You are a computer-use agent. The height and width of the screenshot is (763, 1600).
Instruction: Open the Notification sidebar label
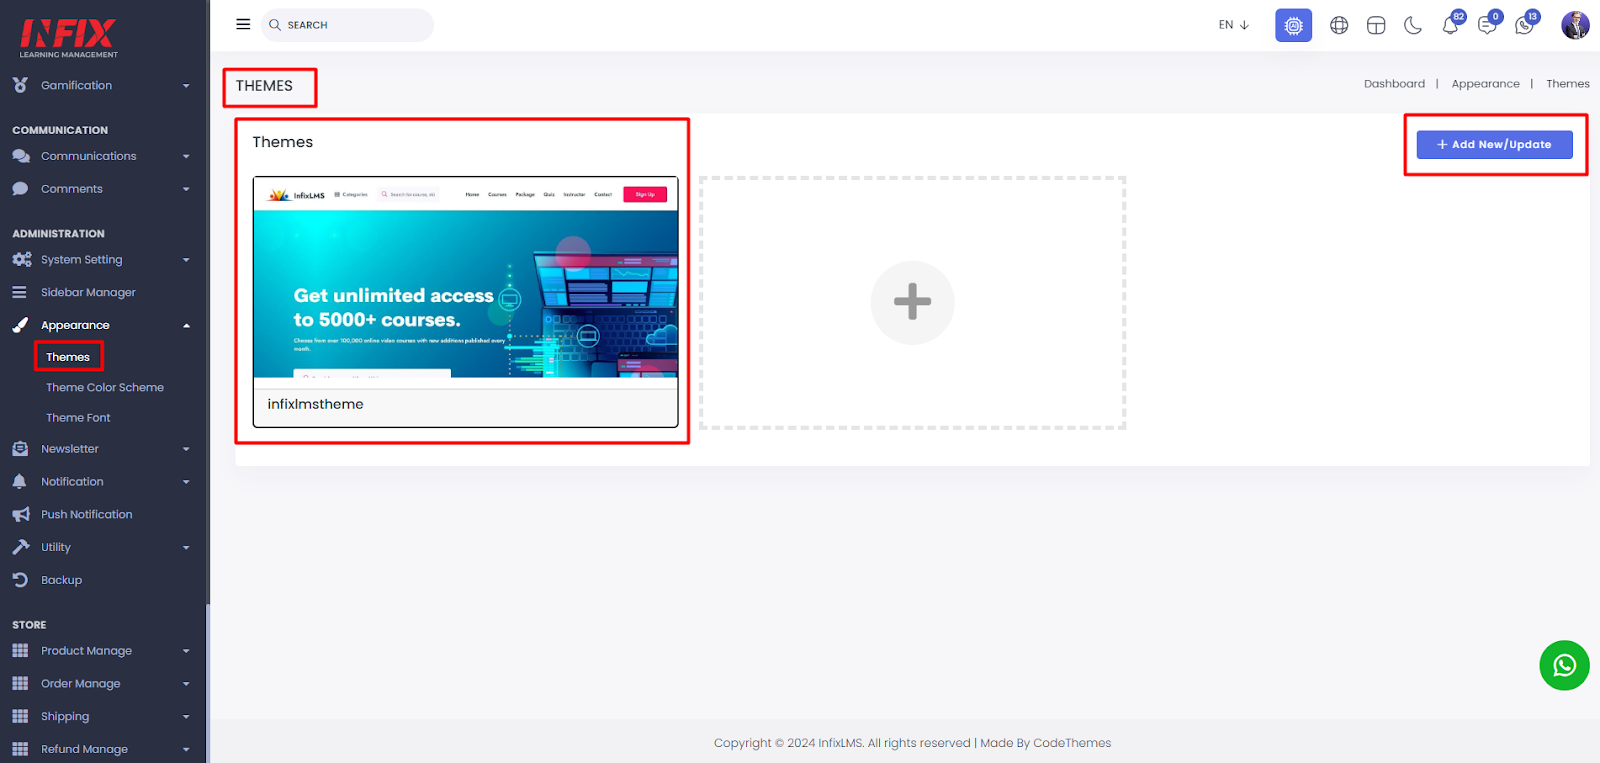72,482
